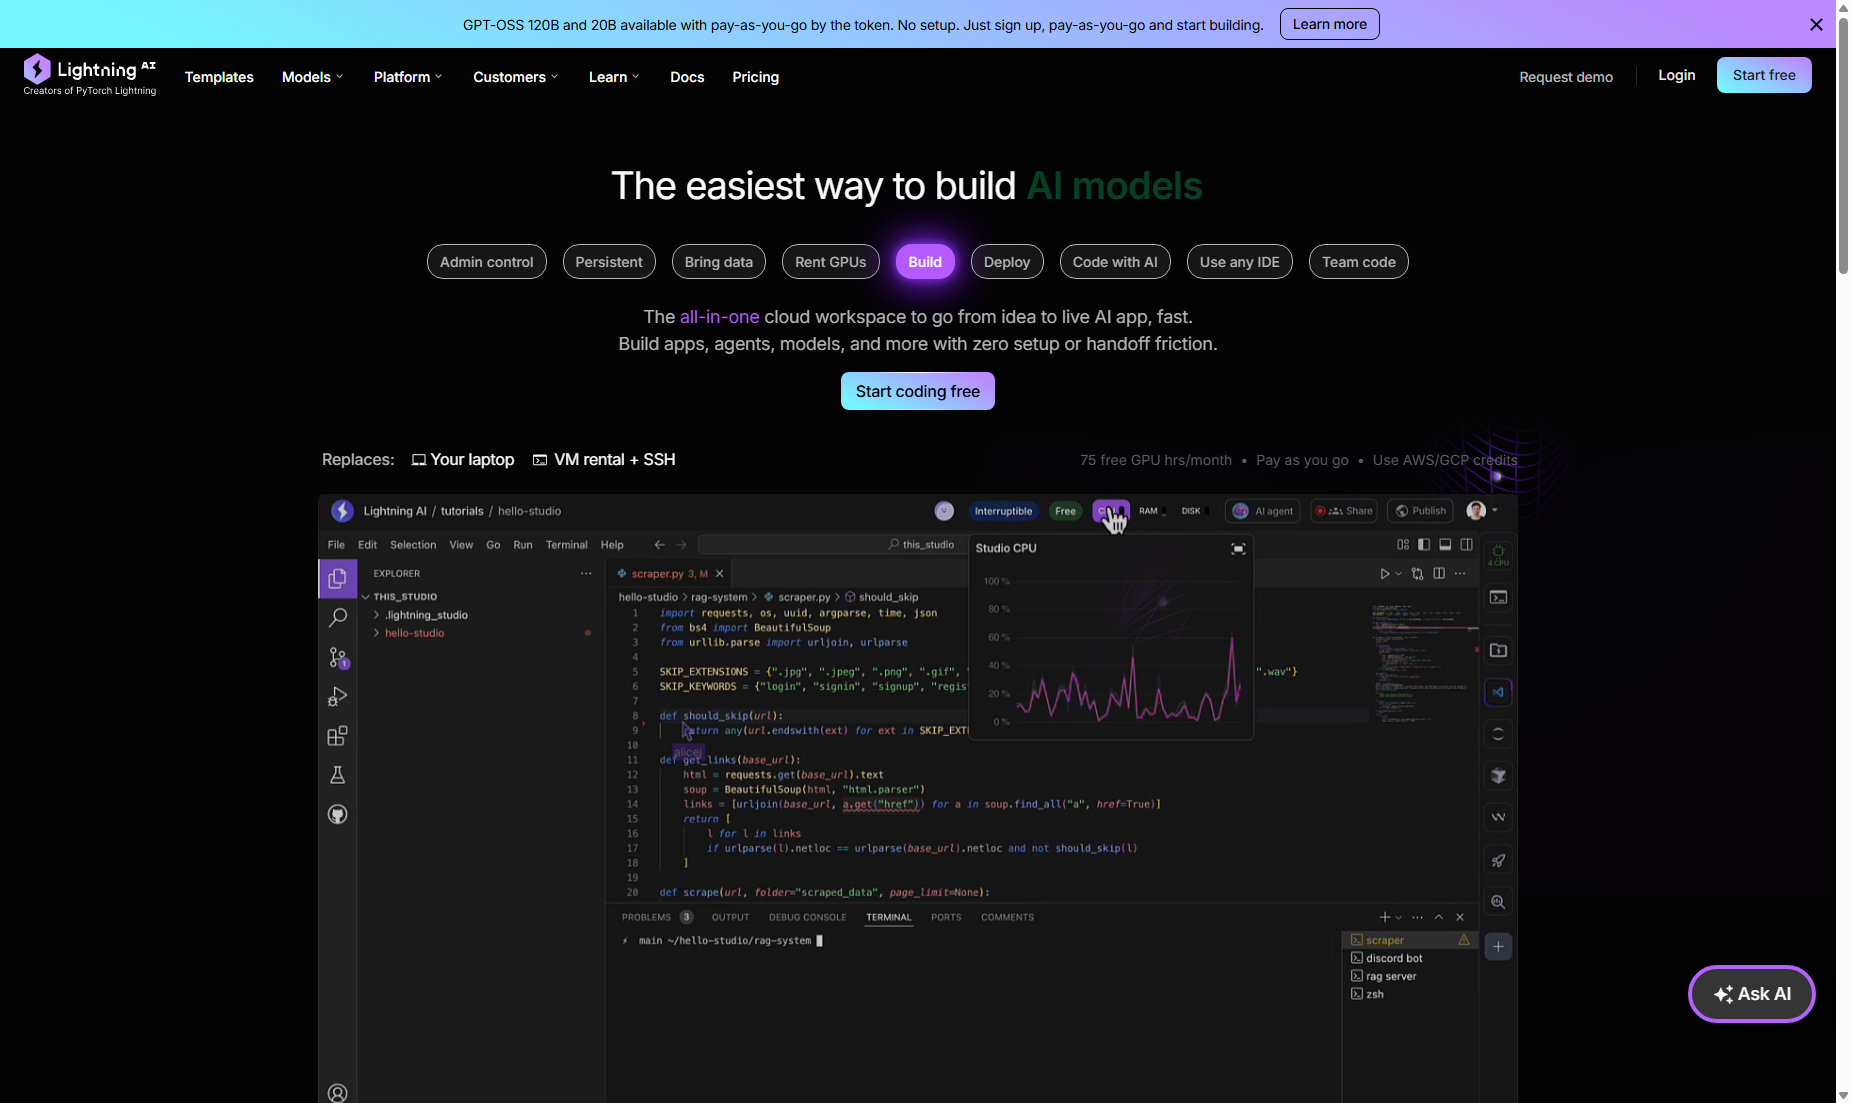1851x1103 pixels.
Task: Open the Explorer files icon in studio sidebar
Action: click(x=338, y=579)
